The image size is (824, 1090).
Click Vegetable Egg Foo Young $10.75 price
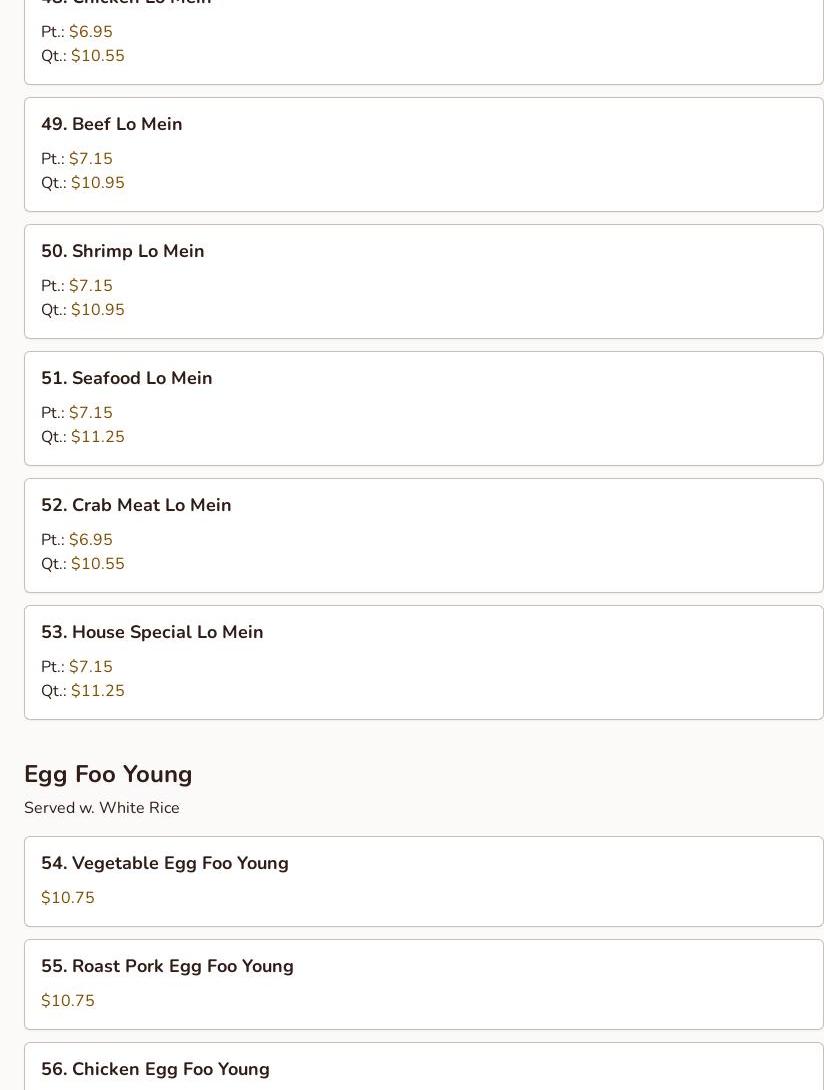[x=67, y=897]
